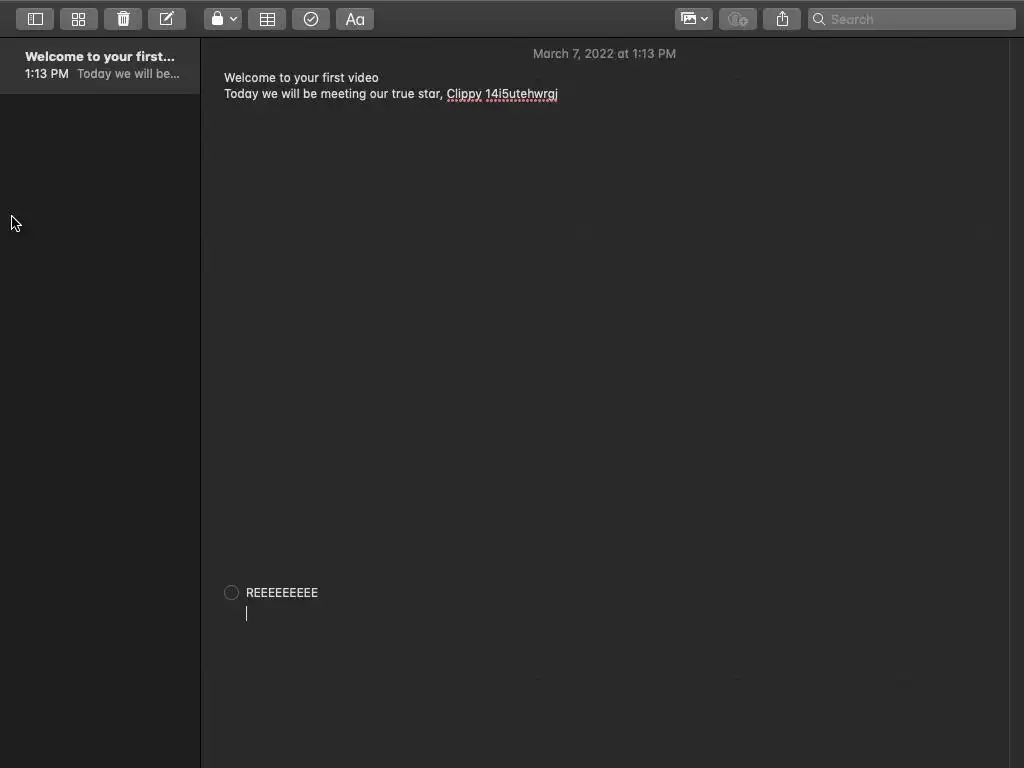The width and height of the screenshot is (1024, 768).
Task: Click the '1:13 PM' time in note list
Action: point(46,74)
